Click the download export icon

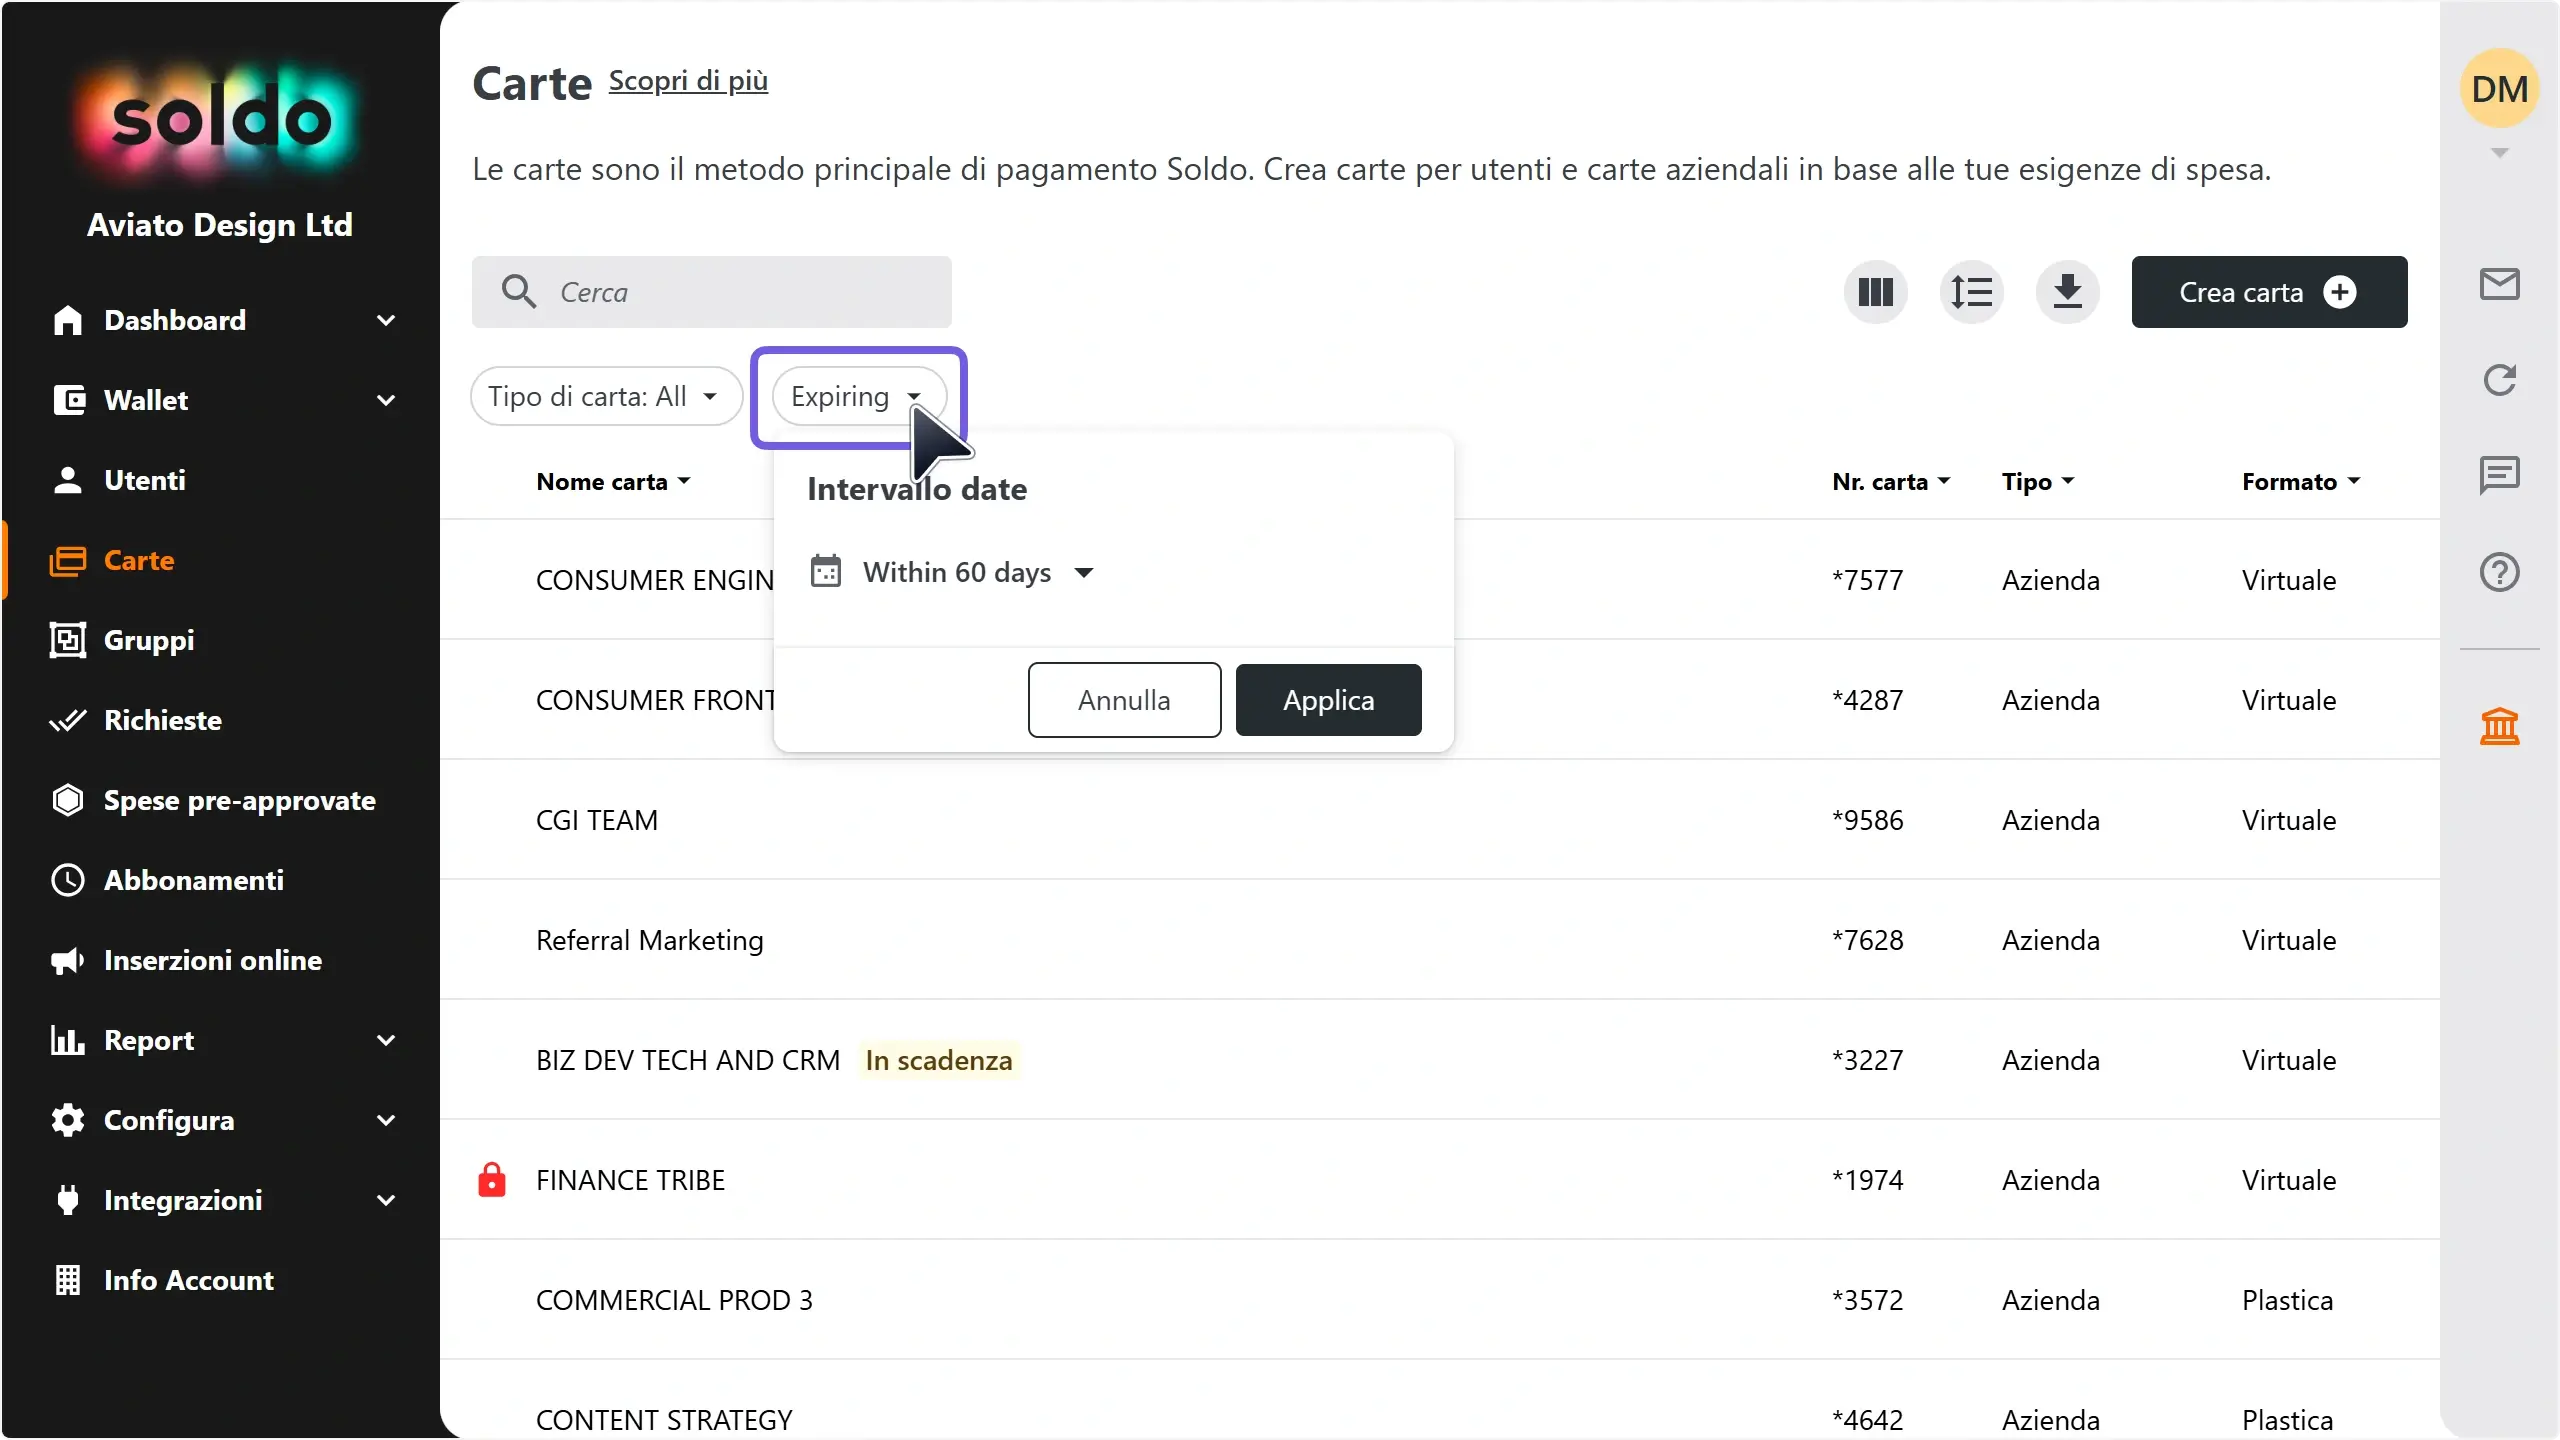click(2067, 292)
